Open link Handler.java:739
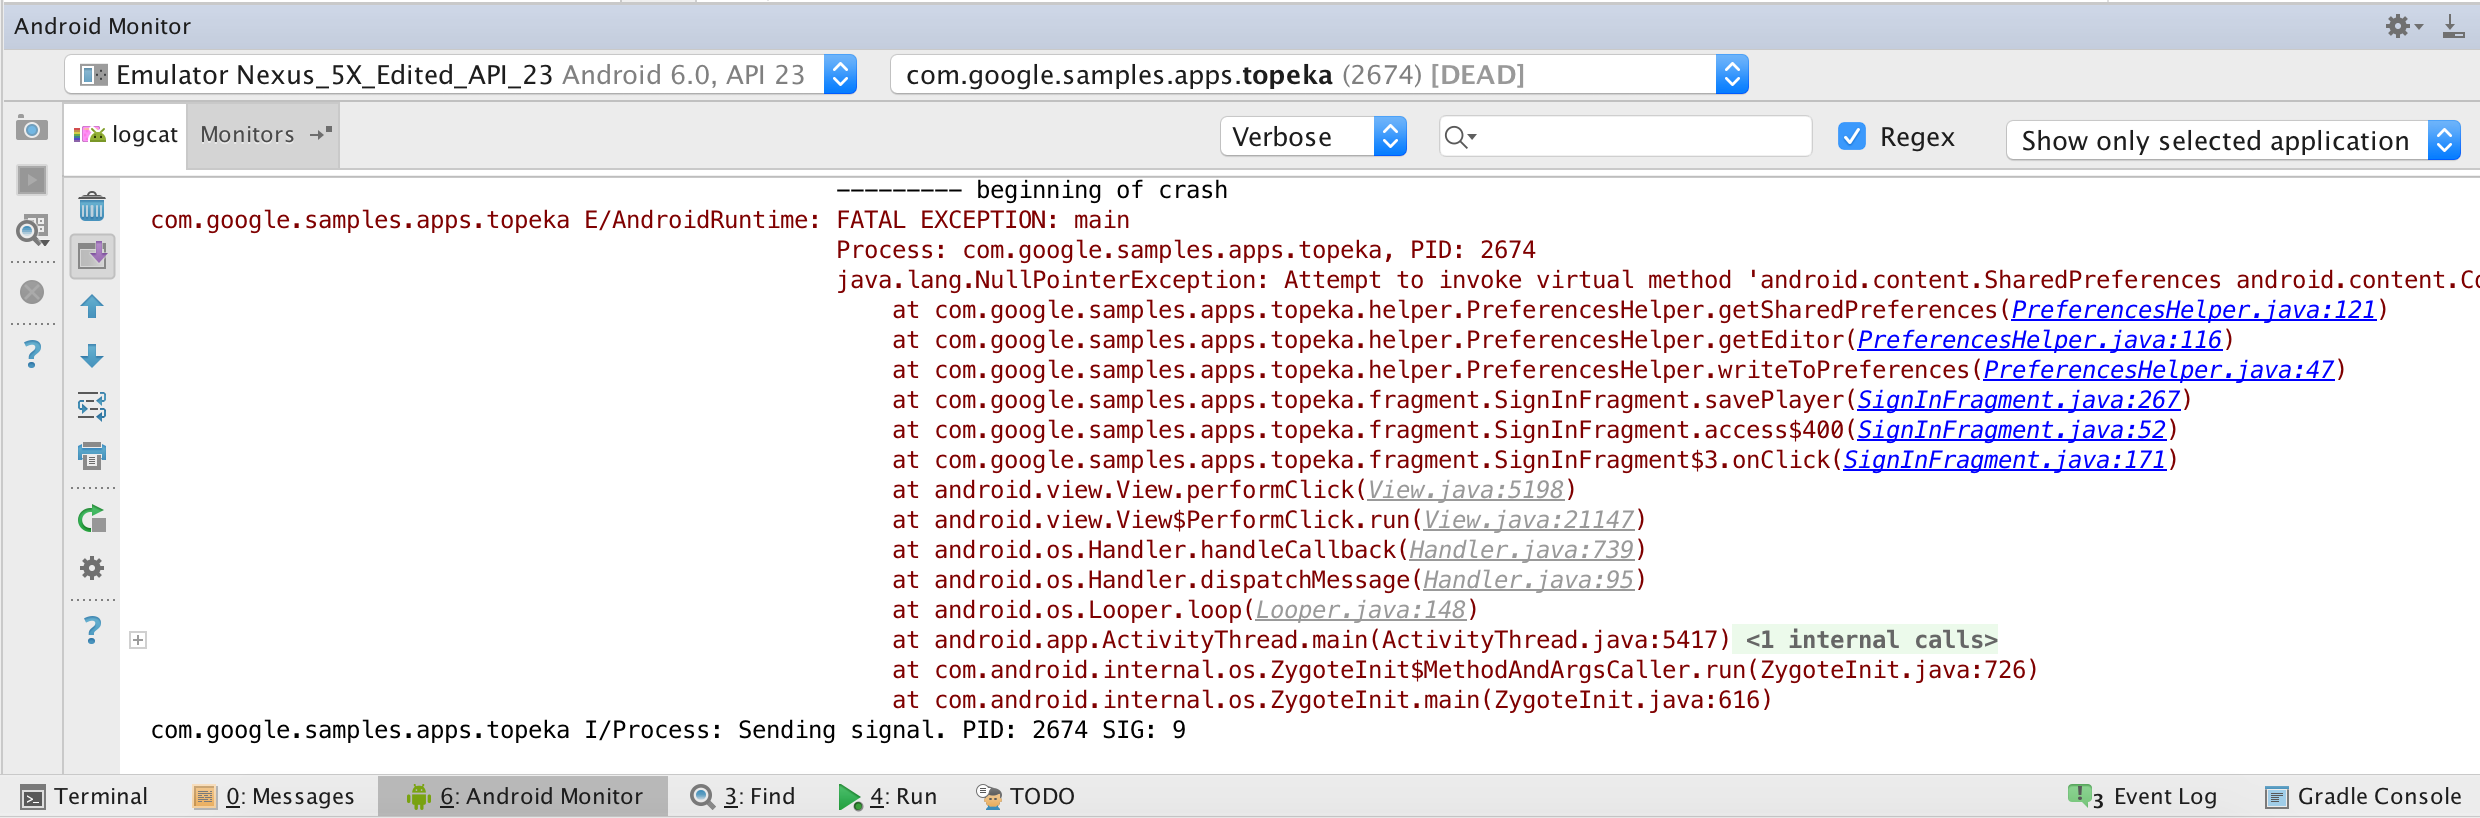 pyautogui.click(x=1521, y=550)
